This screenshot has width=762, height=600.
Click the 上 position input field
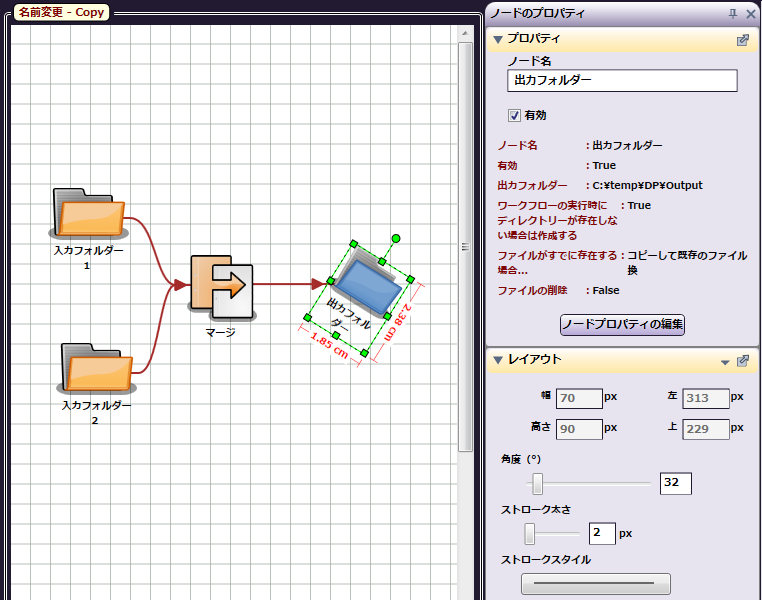[706, 429]
